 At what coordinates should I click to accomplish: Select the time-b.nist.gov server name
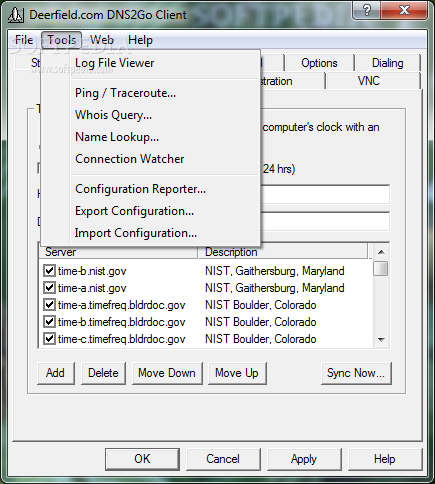click(x=92, y=271)
